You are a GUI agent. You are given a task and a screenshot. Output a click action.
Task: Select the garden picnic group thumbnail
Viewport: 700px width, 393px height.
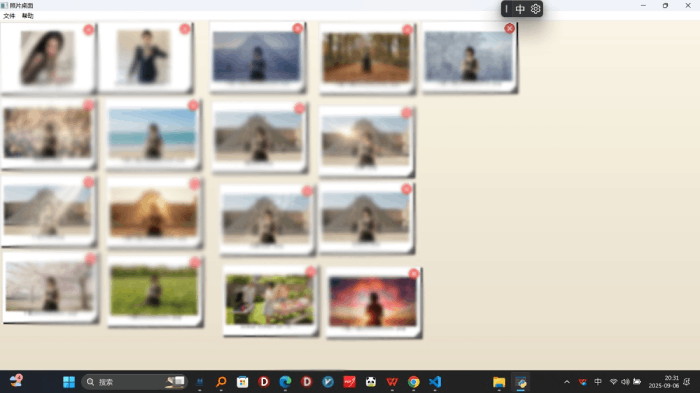tap(270, 299)
